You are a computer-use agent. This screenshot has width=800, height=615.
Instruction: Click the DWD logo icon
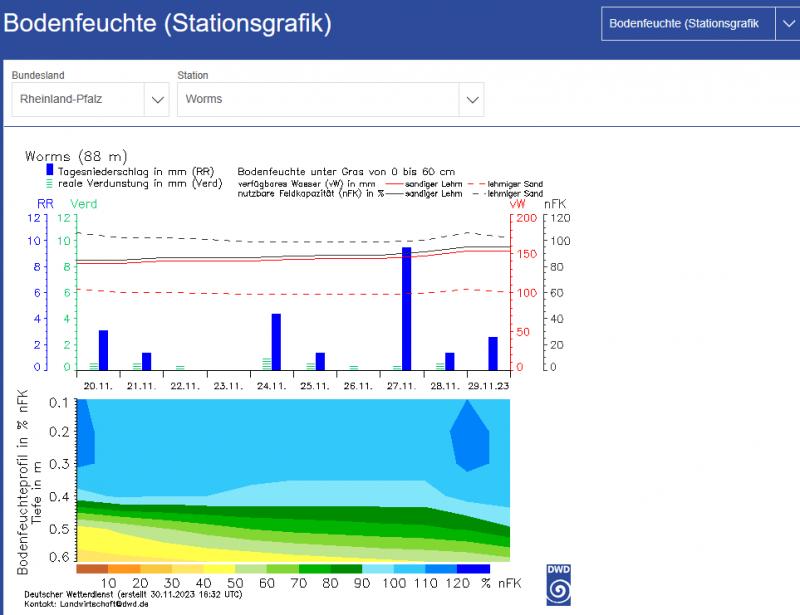[x=559, y=585]
